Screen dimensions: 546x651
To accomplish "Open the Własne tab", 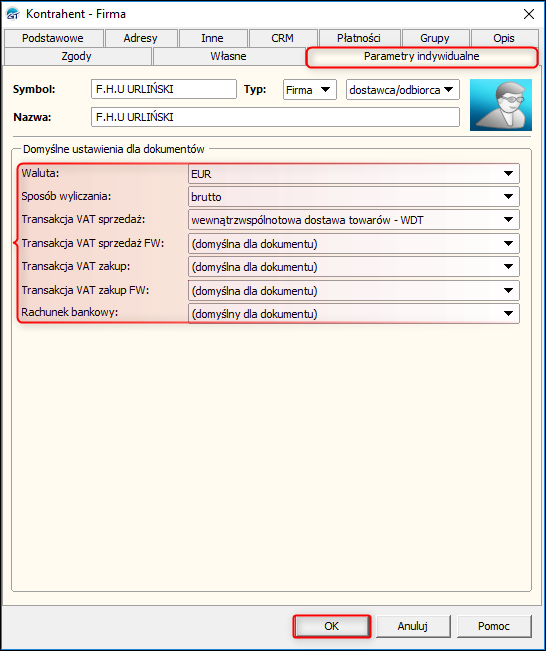I will point(228,56).
